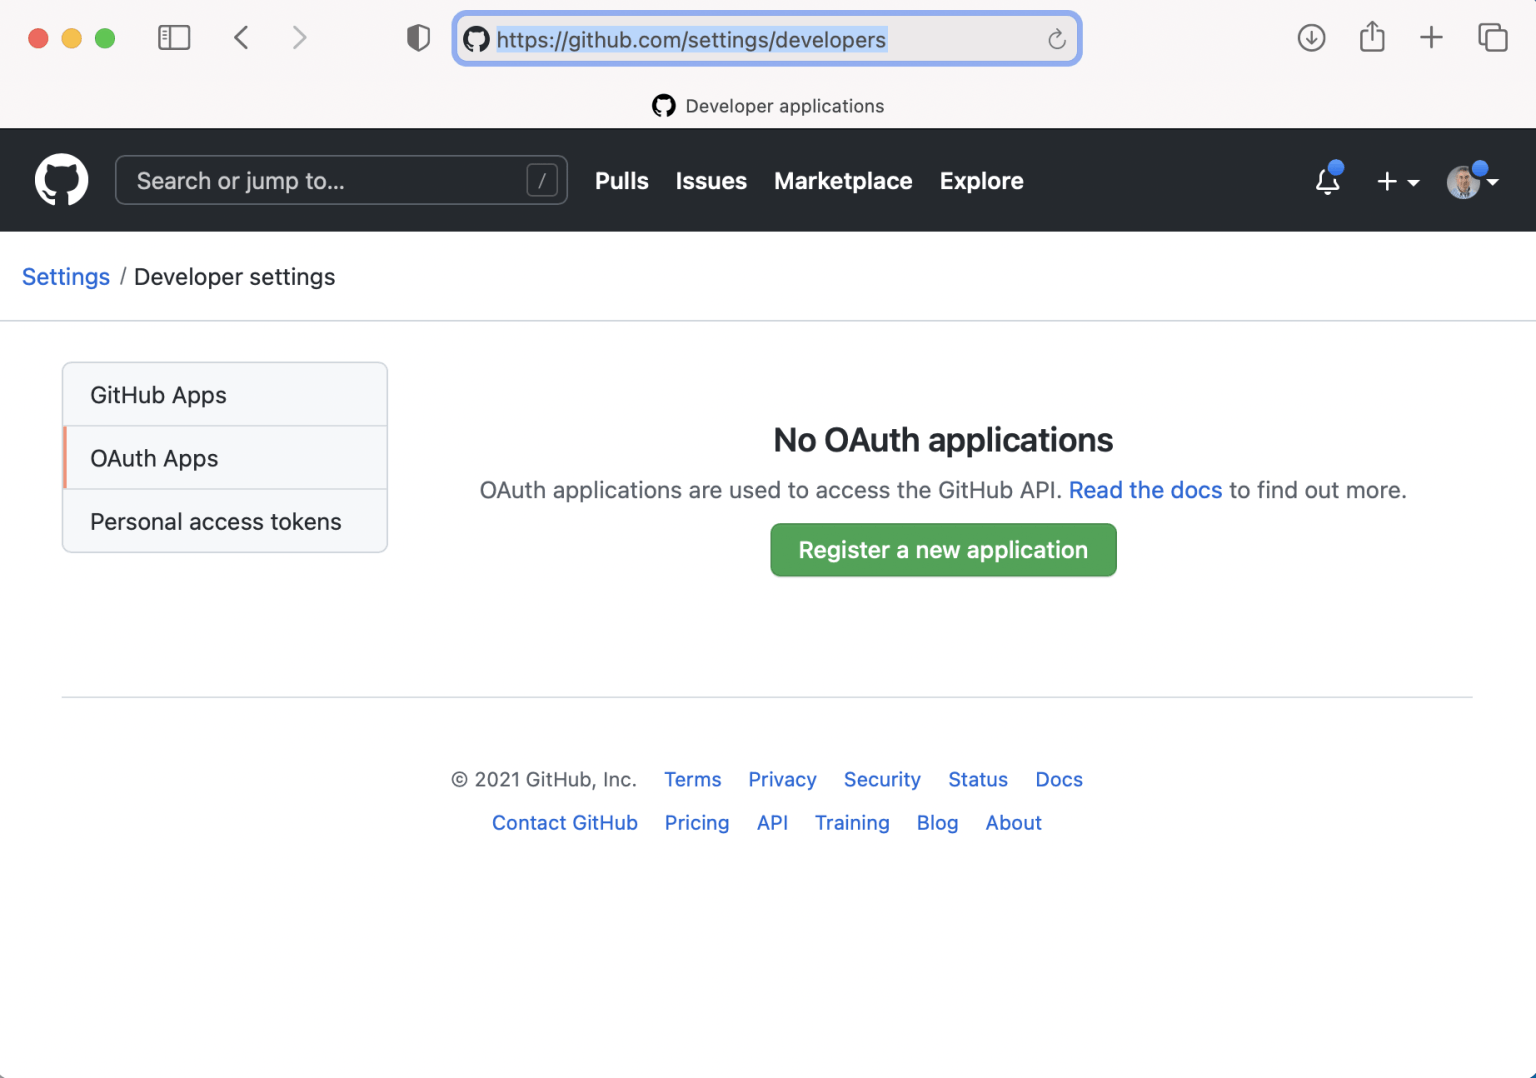This screenshot has height=1078, width=1536.
Task: Open the user avatar profile menu
Action: coord(1472,181)
